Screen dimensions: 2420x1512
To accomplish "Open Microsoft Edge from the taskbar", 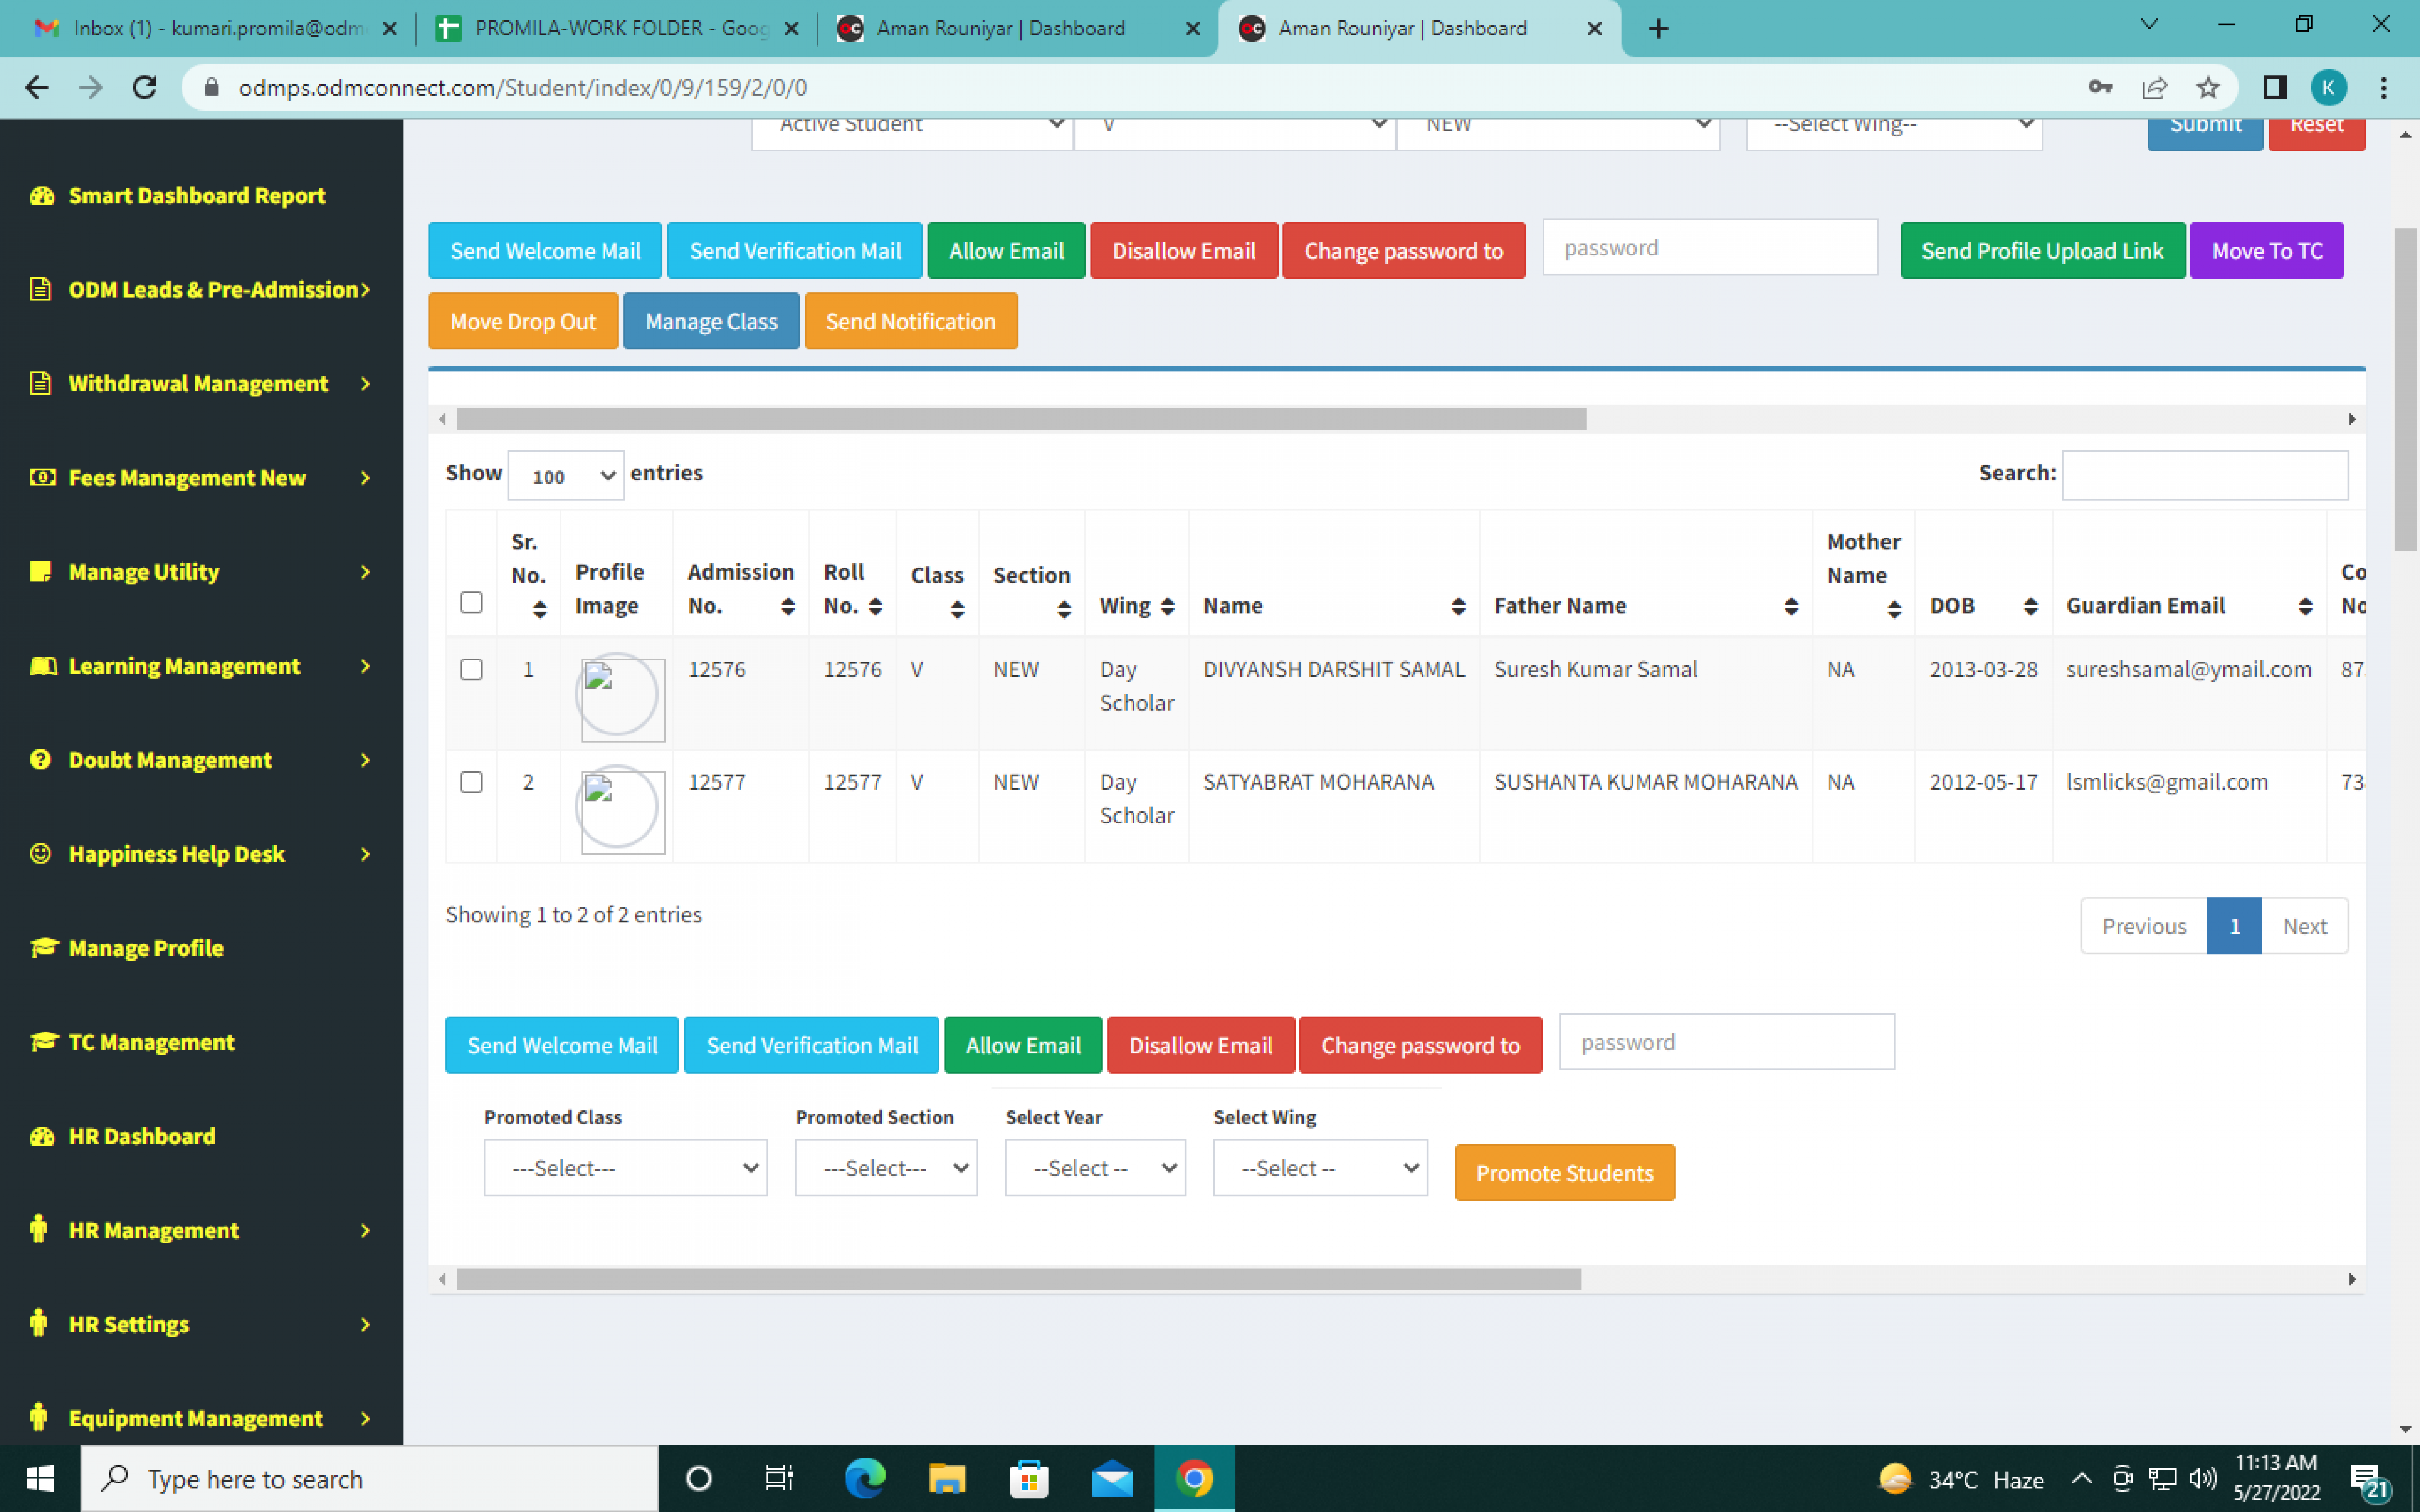I will (x=865, y=1479).
